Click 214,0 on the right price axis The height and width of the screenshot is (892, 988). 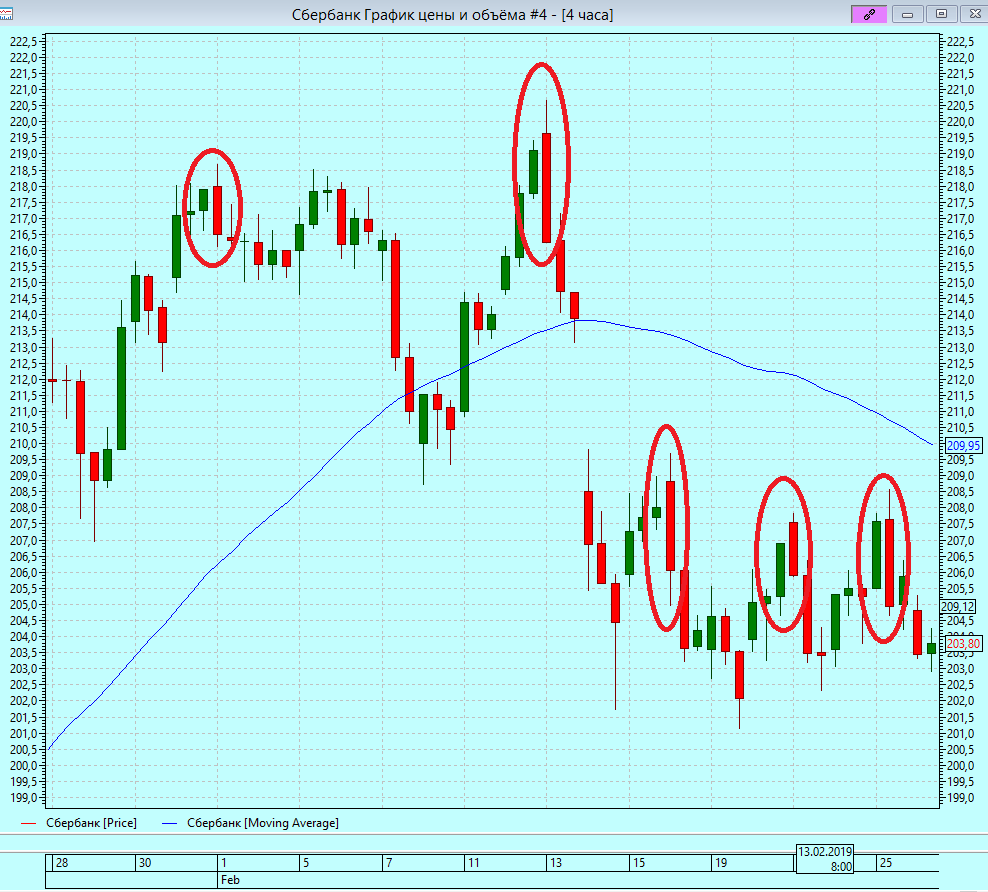[x=961, y=315]
